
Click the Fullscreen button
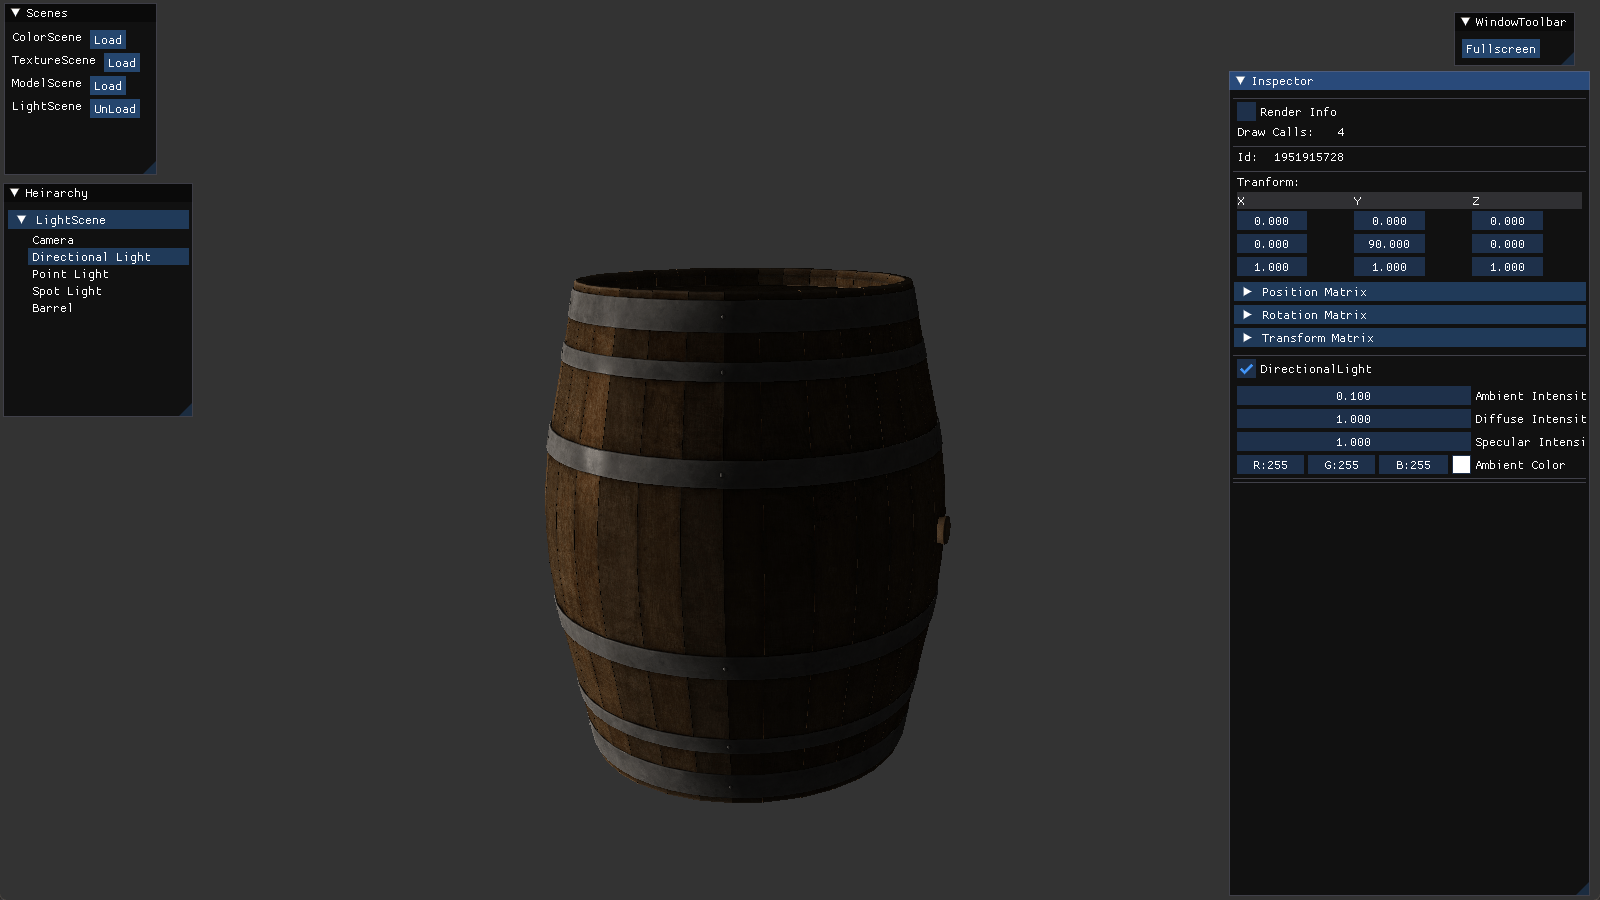1501,49
